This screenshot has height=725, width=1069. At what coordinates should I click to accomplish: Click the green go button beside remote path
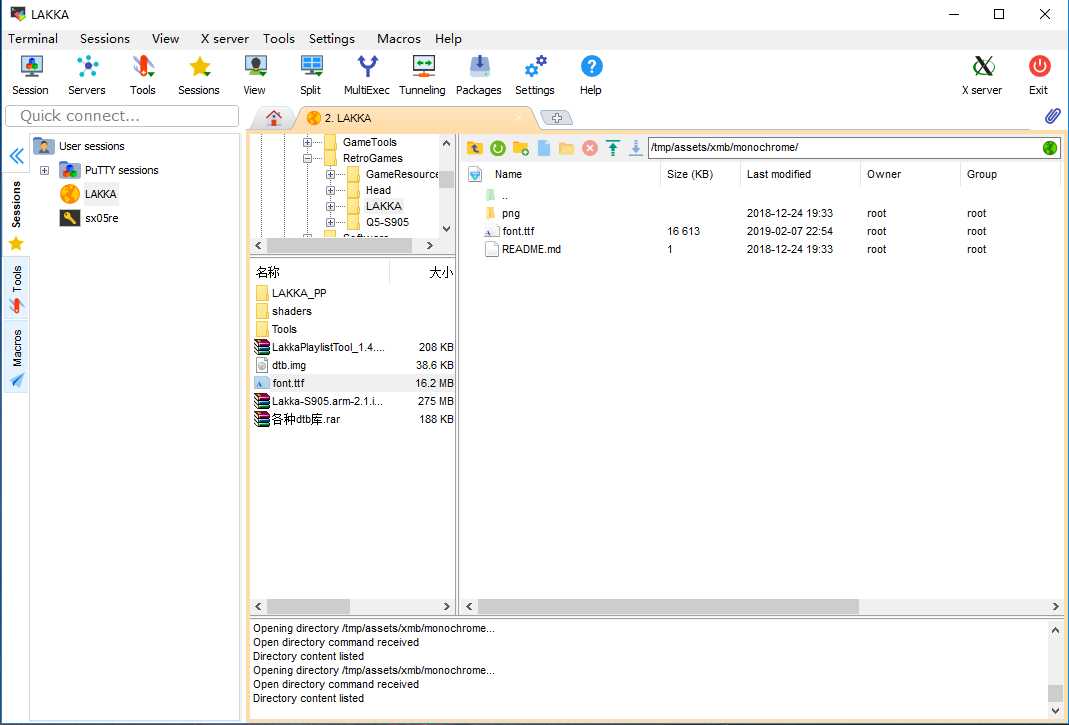coord(1050,147)
